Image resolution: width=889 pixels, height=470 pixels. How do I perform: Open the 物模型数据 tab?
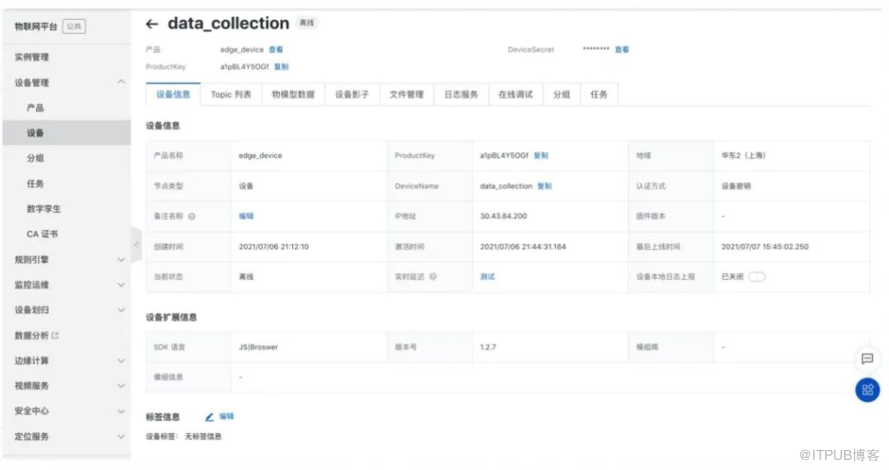coord(292,94)
